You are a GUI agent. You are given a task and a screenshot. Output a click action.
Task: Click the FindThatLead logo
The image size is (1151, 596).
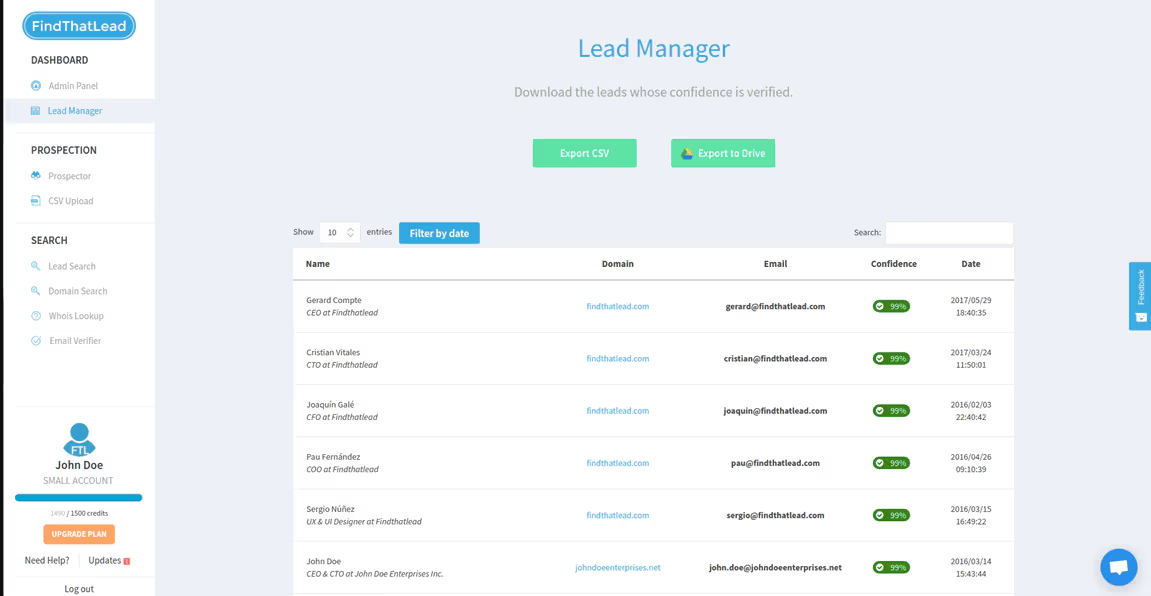[x=79, y=26]
